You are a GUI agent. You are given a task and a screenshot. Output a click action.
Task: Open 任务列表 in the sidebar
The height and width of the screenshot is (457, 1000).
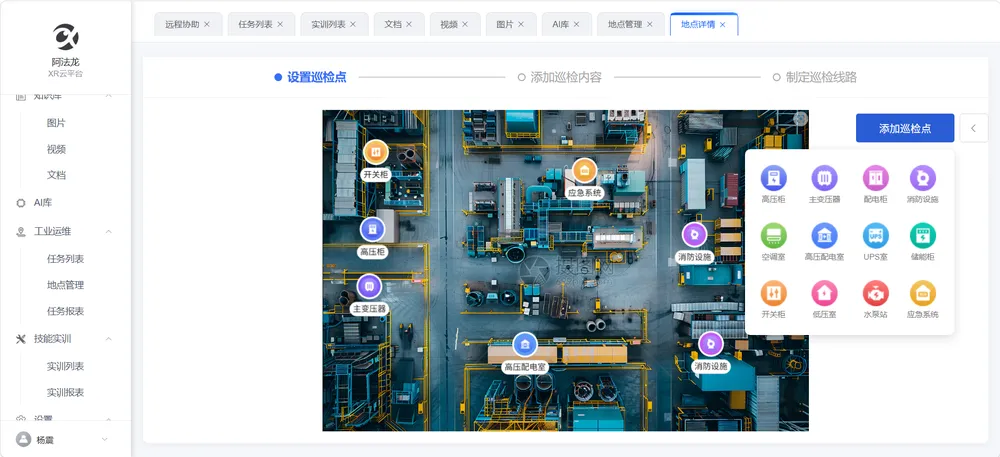(x=66, y=259)
